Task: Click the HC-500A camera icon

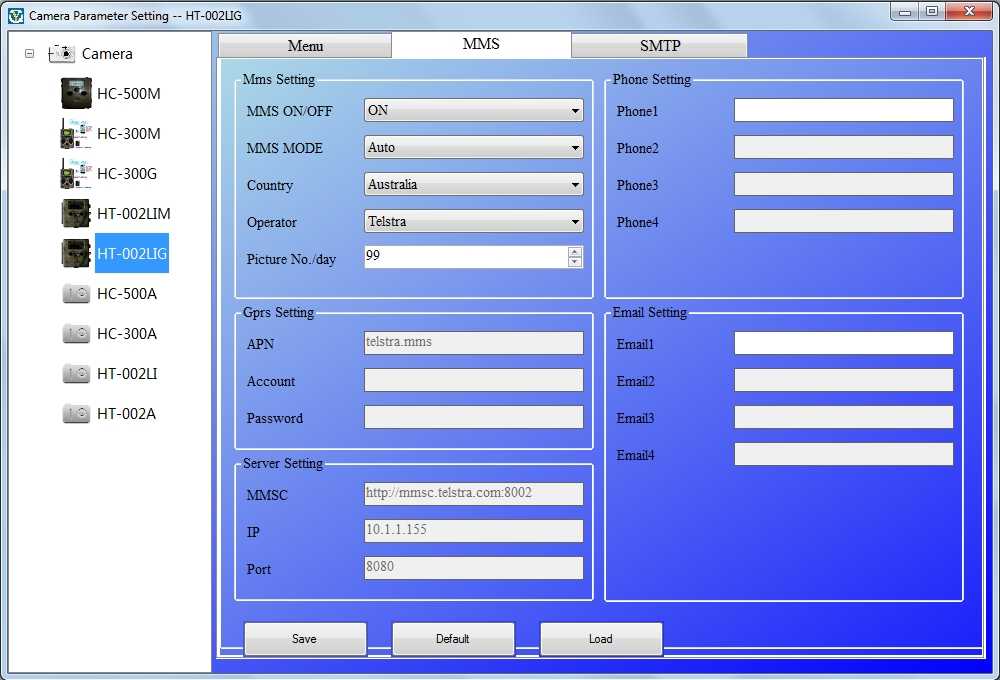Action: tap(76, 294)
